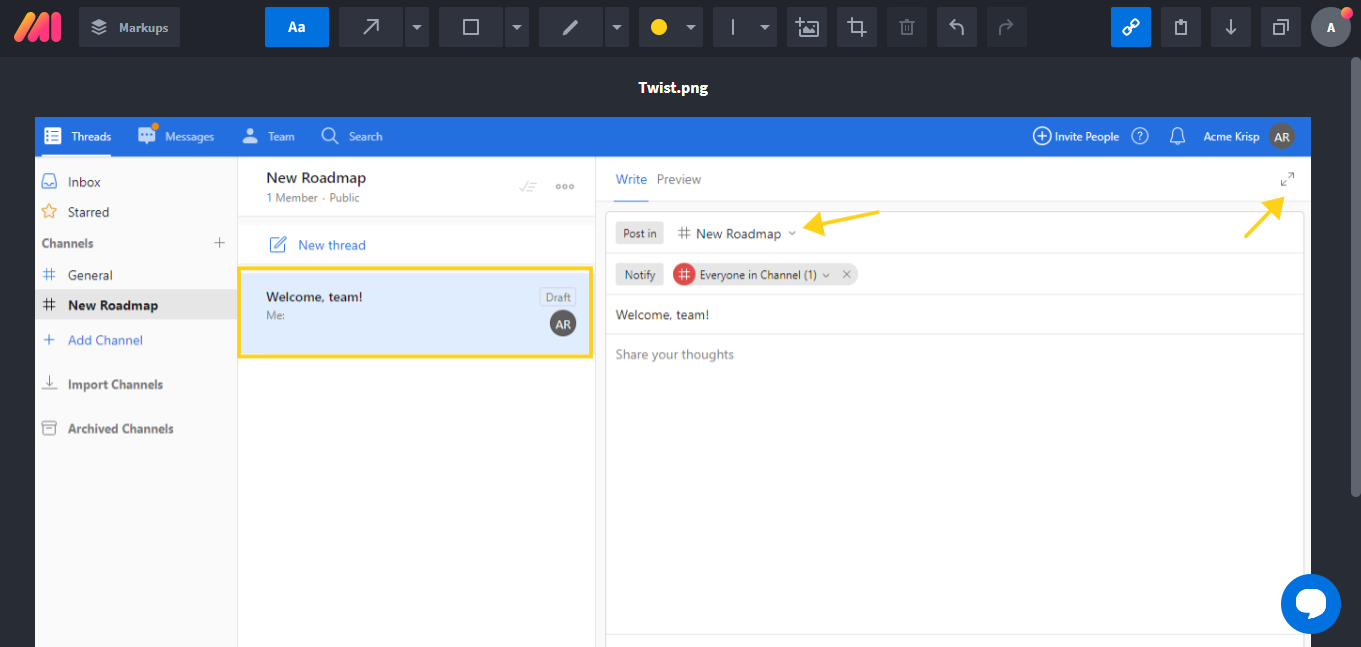Image resolution: width=1361 pixels, height=647 pixels.
Task: Click the plus next to Channels
Action: (220, 243)
